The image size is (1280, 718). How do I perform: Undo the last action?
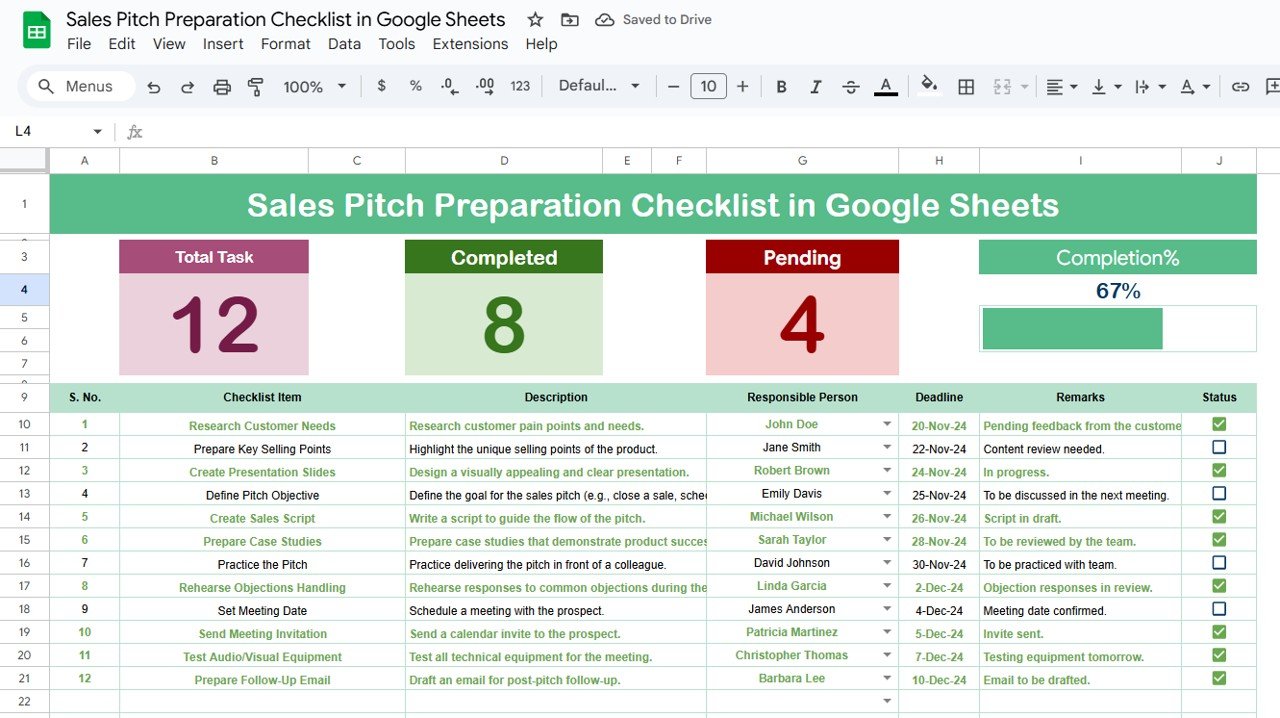pyautogui.click(x=153, y=87)
